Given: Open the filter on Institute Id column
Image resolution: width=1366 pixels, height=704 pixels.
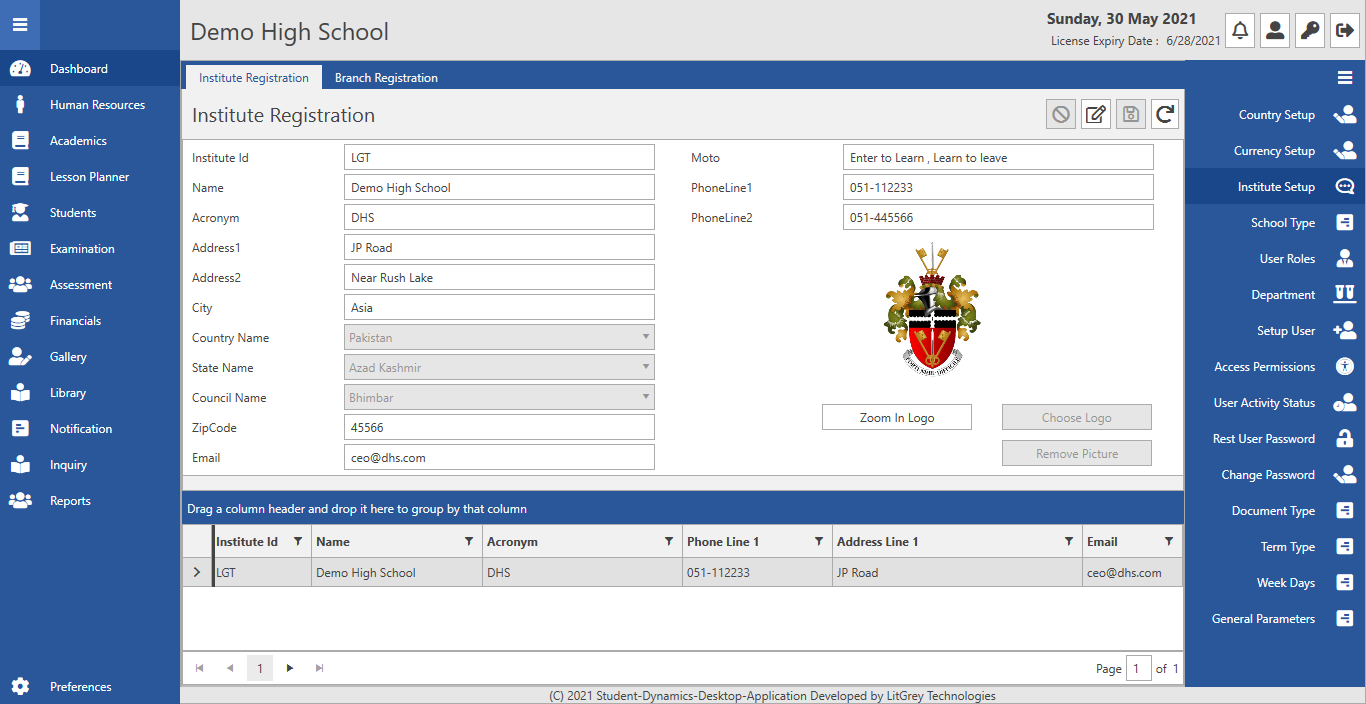Looking at the screenshot, I should pos(297,541).
